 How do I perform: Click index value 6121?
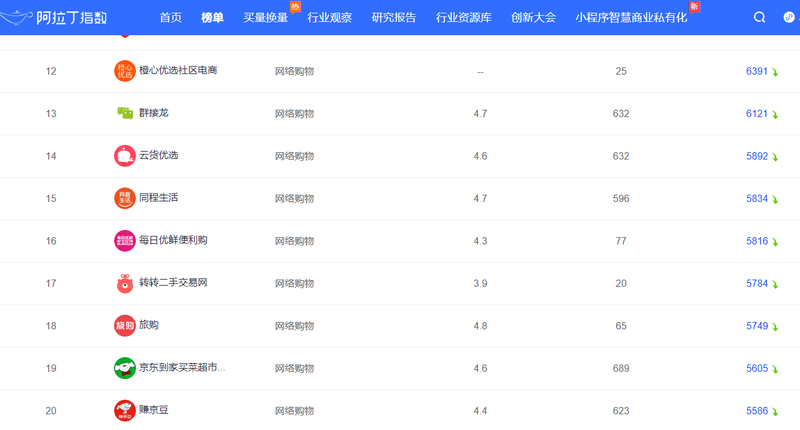757,113
